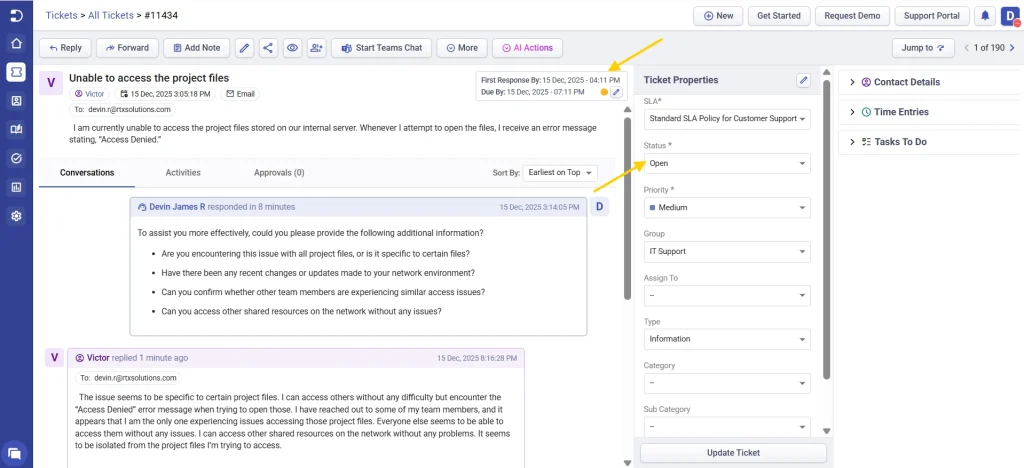This screenshot has height=468, width=1024.
Task: Click the Email source chip
Action: (240, 94)
